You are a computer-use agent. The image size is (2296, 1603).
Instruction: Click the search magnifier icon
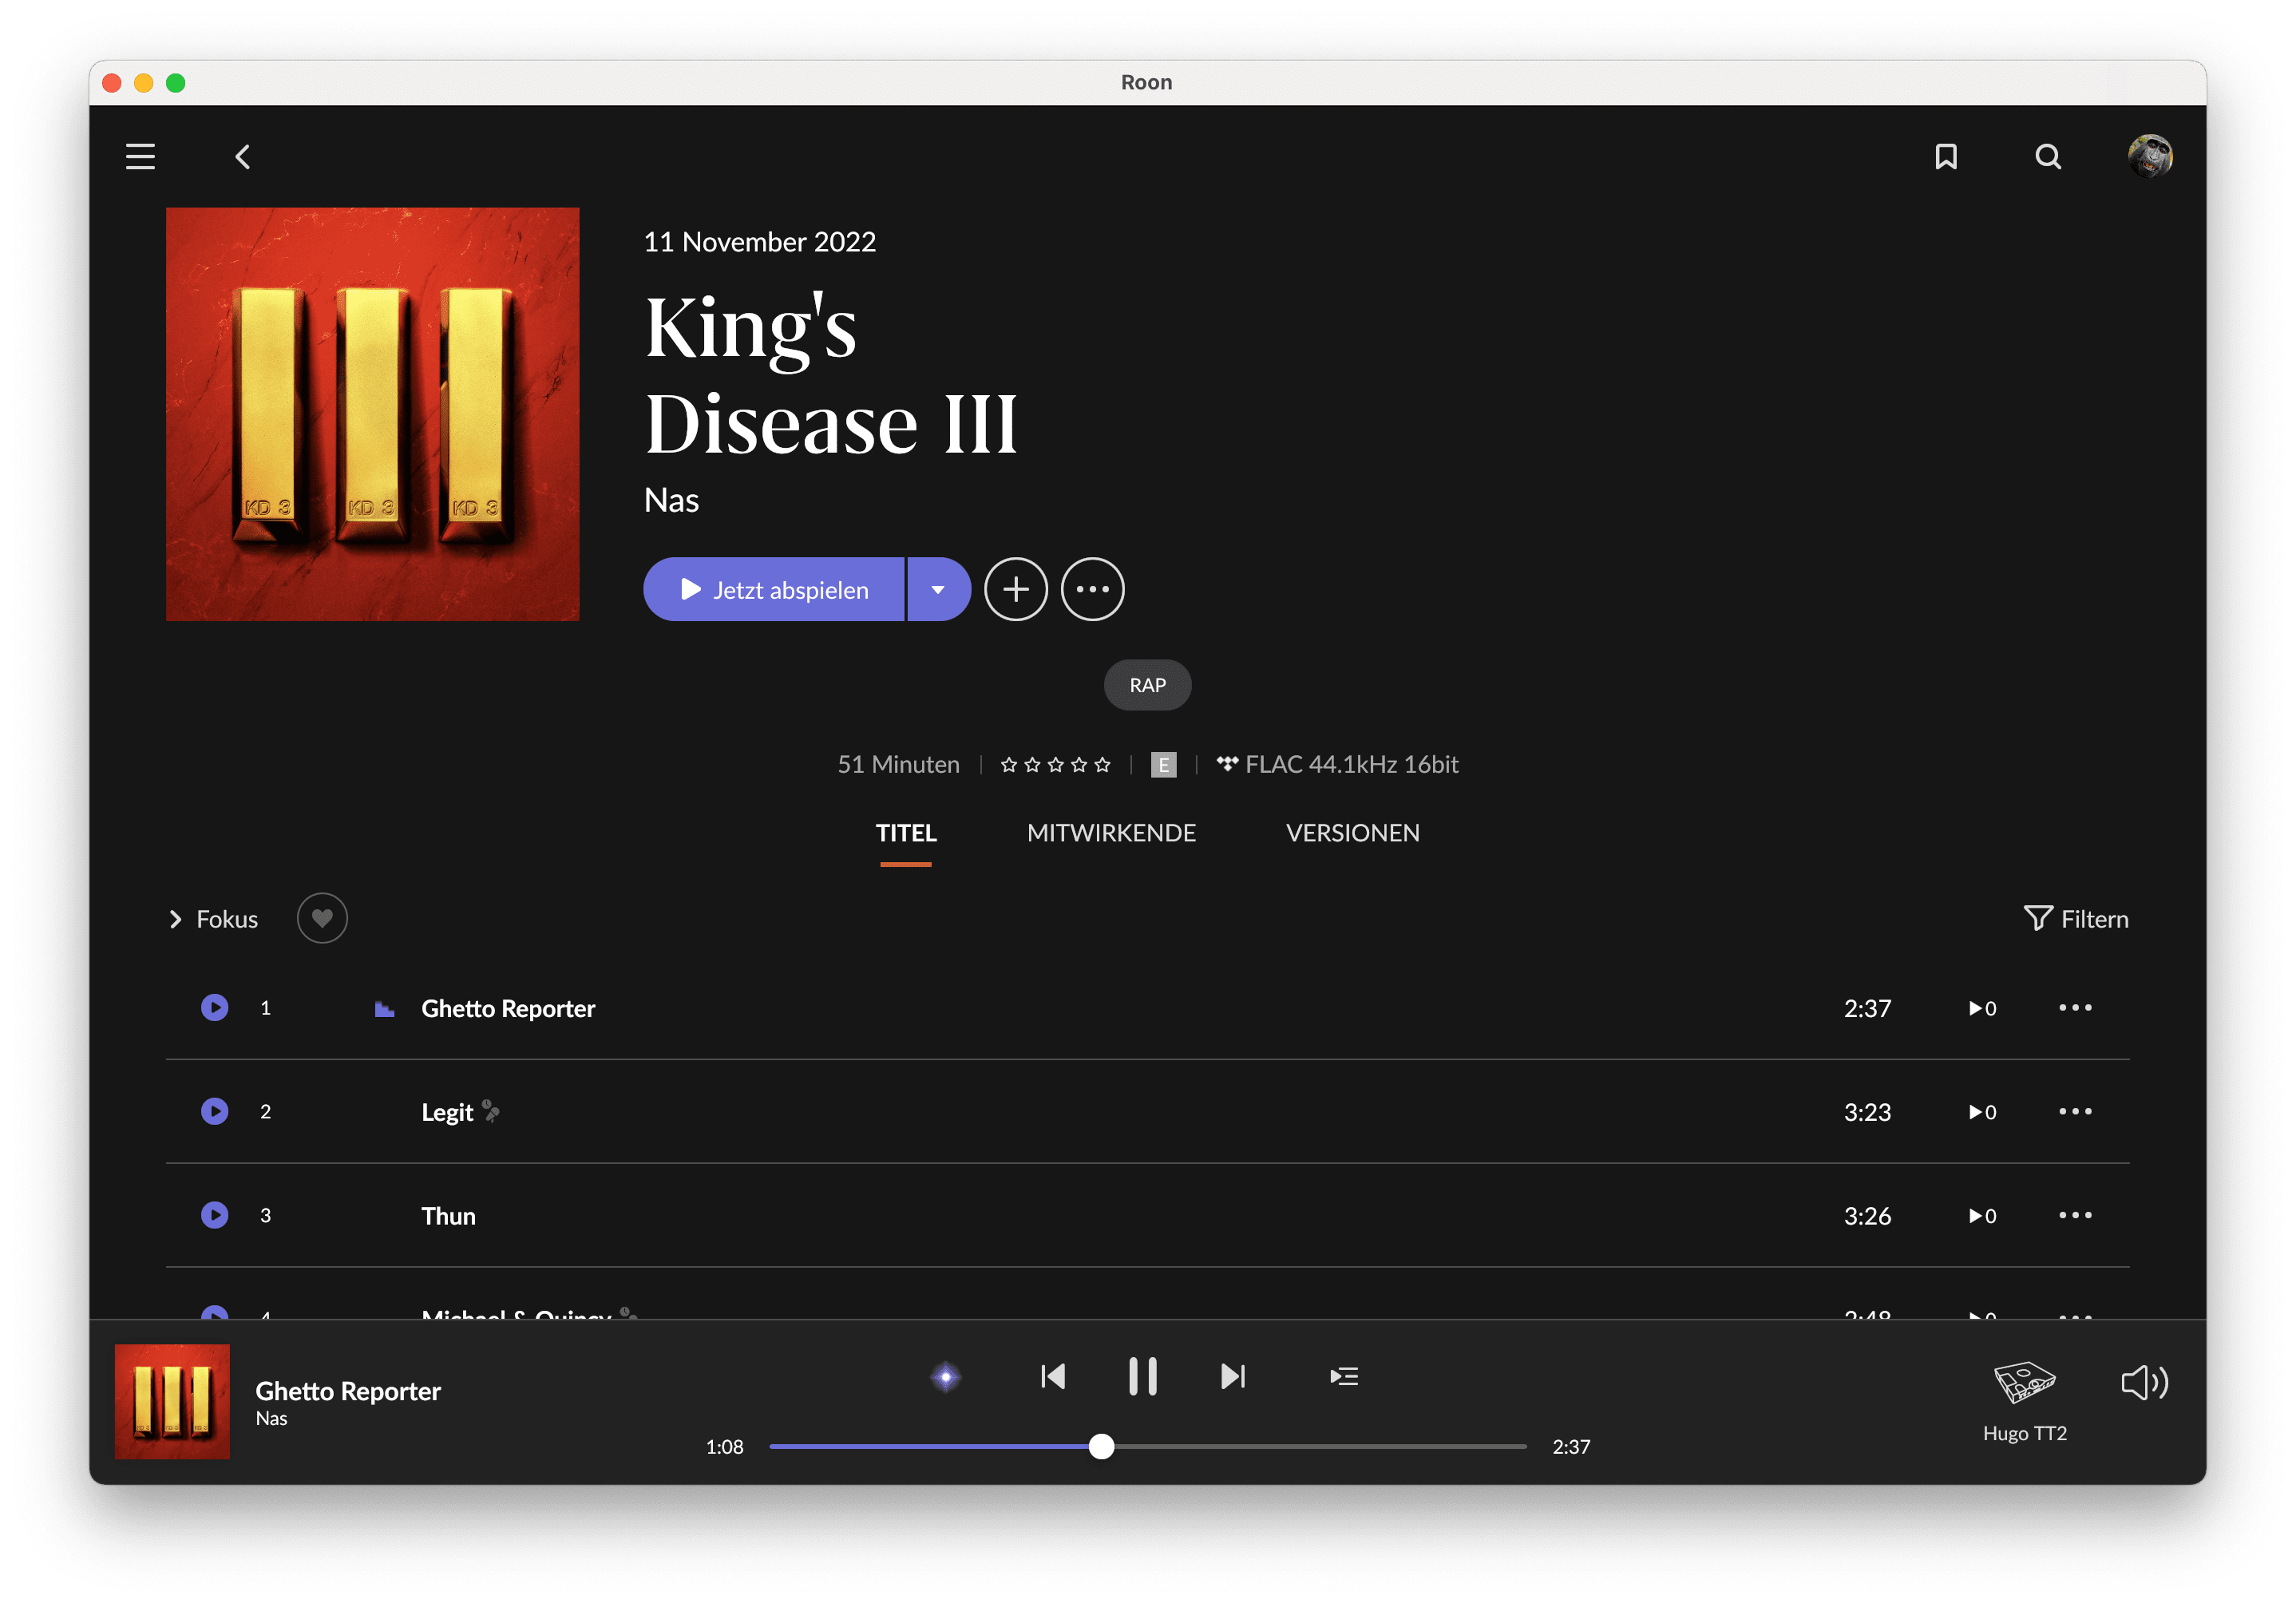pyautogui.click(x=2047, y=157)
